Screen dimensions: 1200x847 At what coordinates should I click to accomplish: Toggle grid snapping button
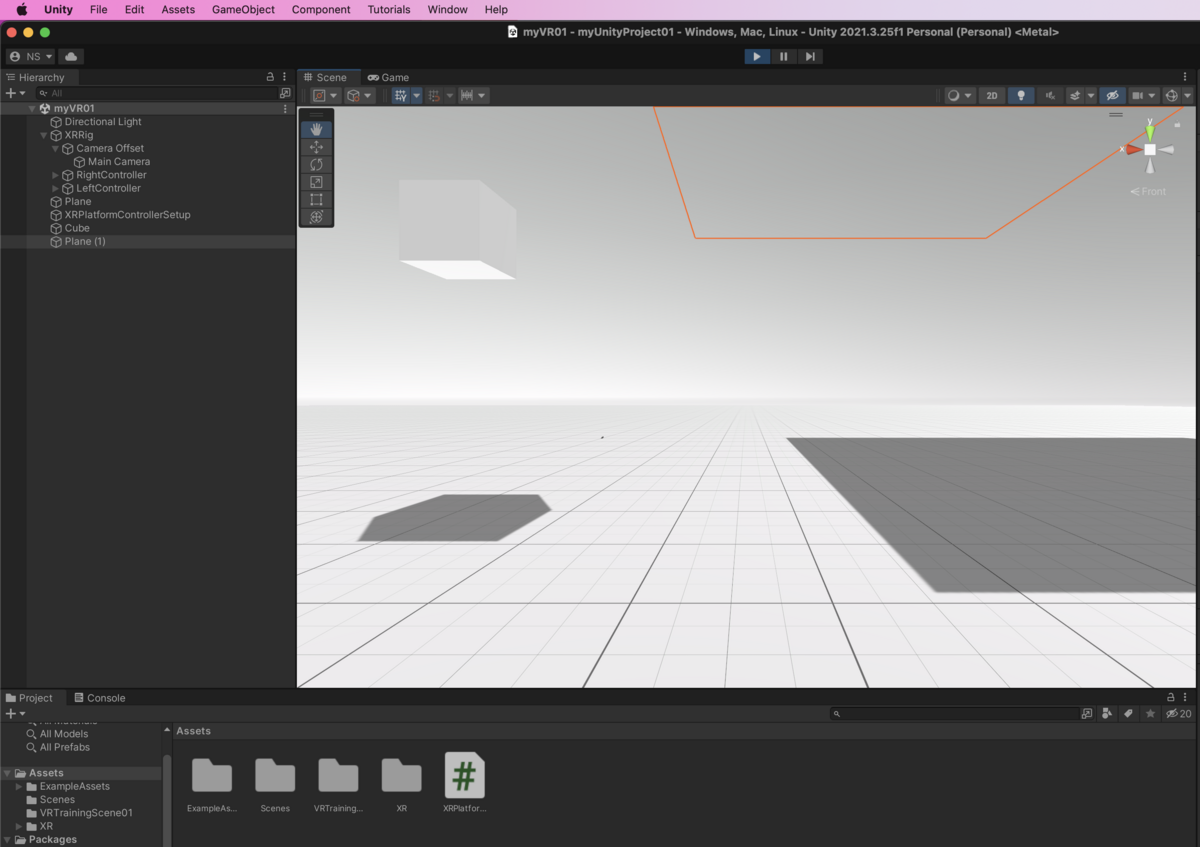point(434,96)
